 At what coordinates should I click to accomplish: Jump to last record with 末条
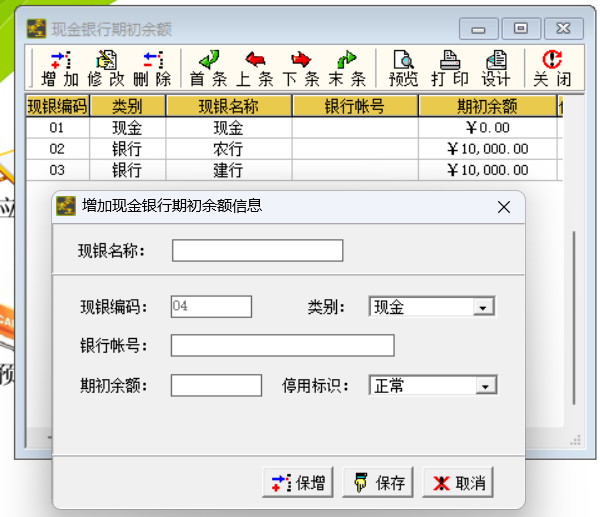coord(347,68)
